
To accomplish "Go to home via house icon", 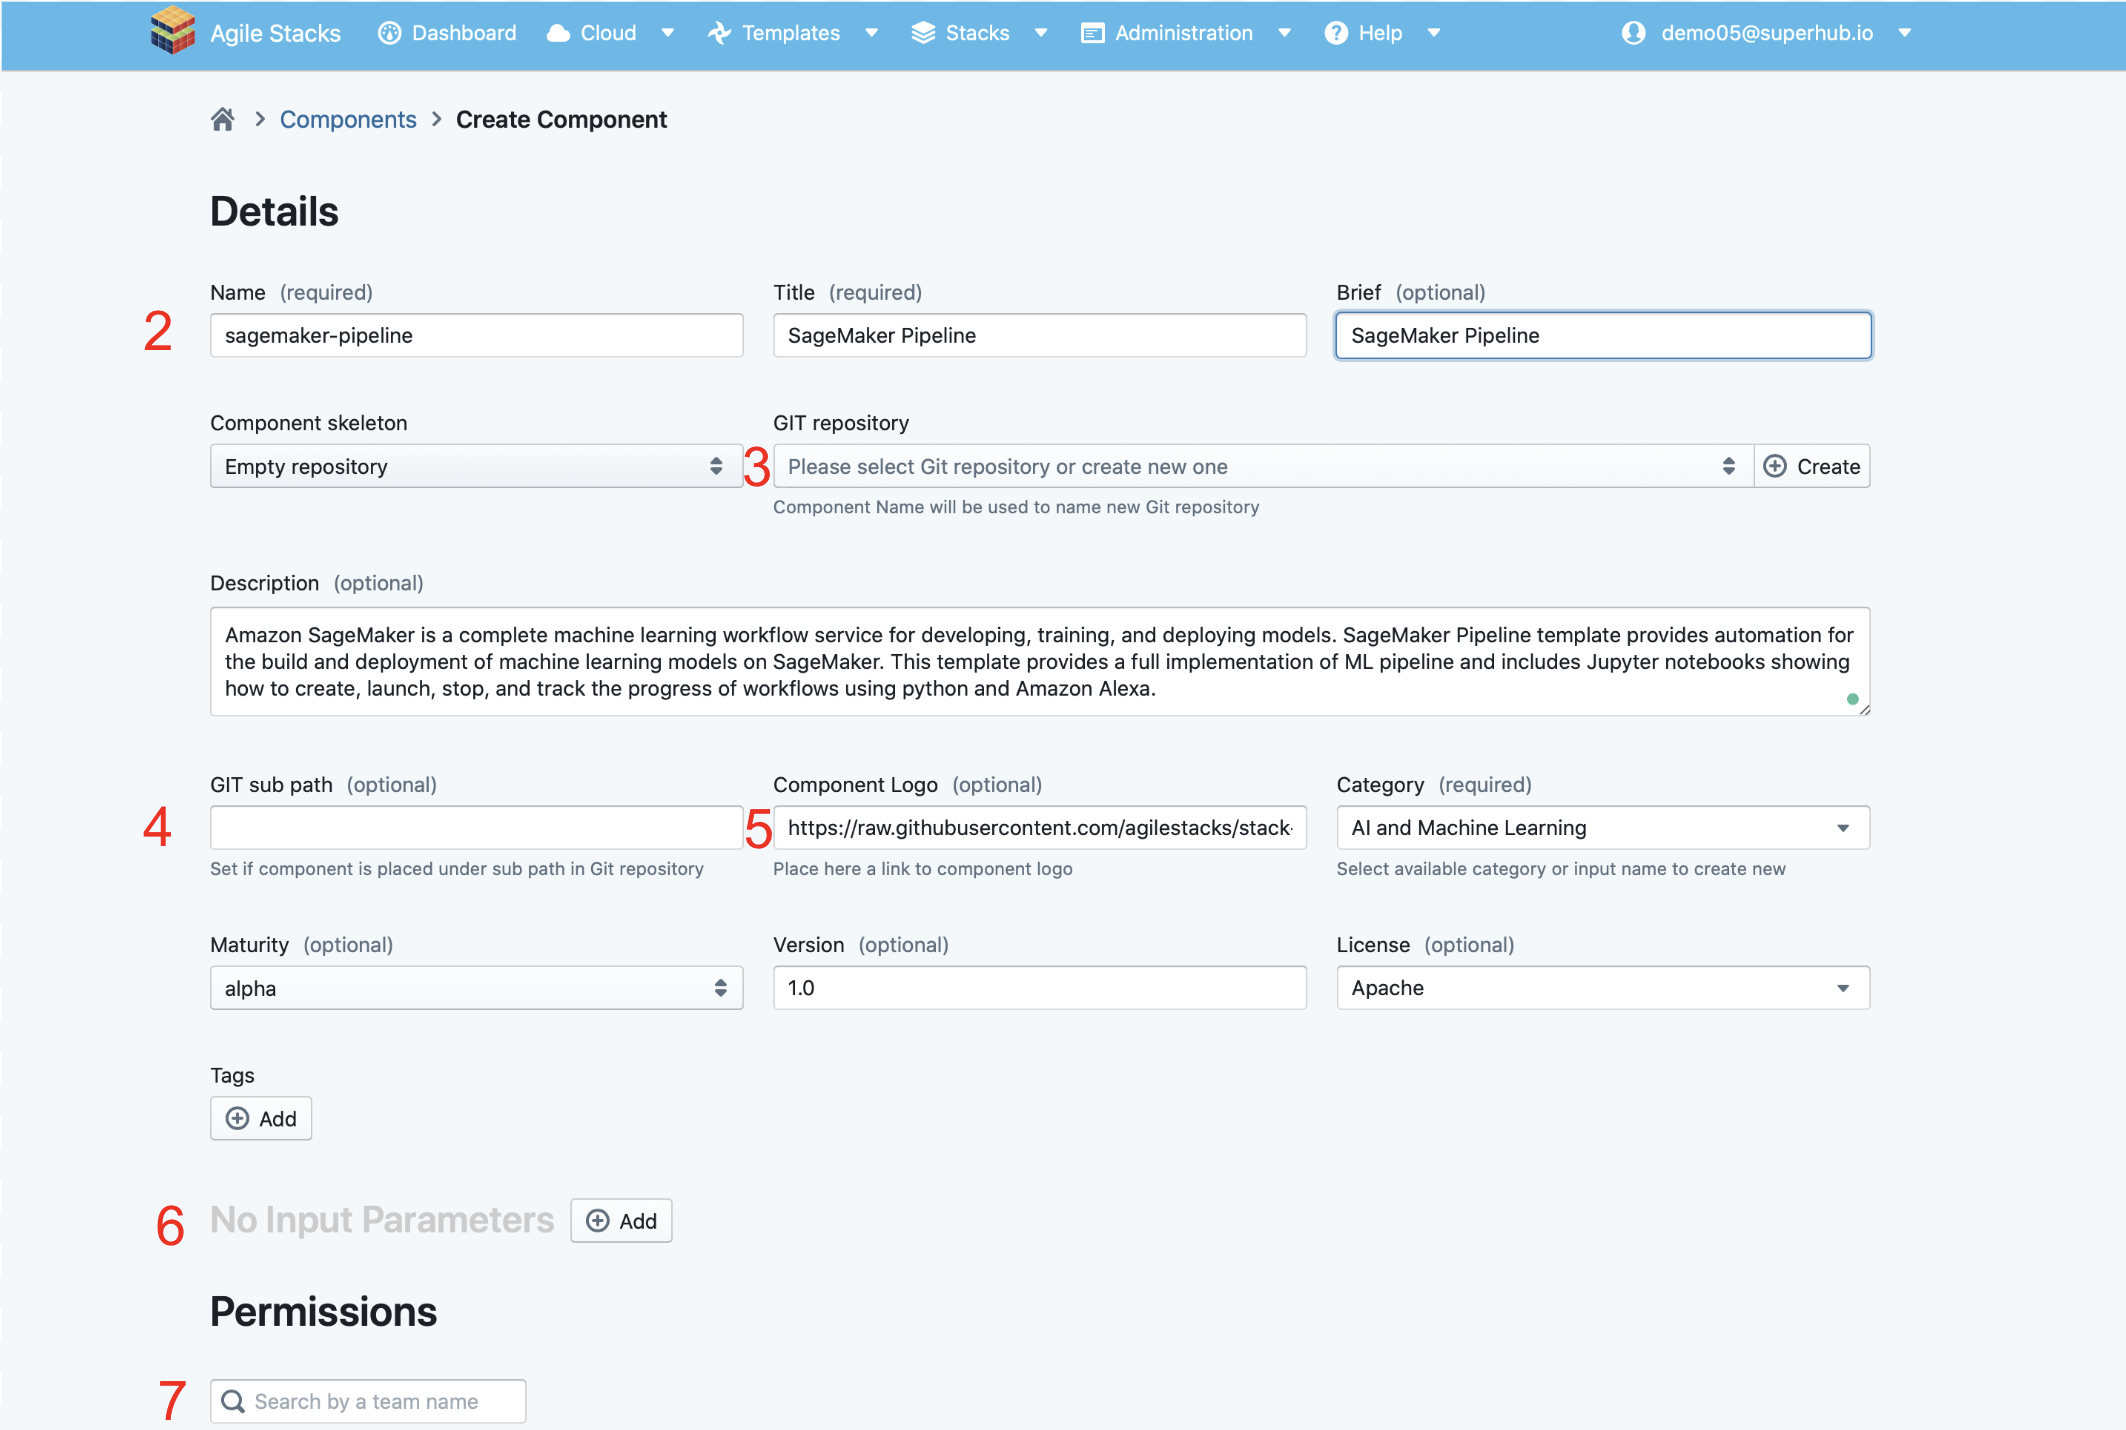I will click(x=222, y=120).
